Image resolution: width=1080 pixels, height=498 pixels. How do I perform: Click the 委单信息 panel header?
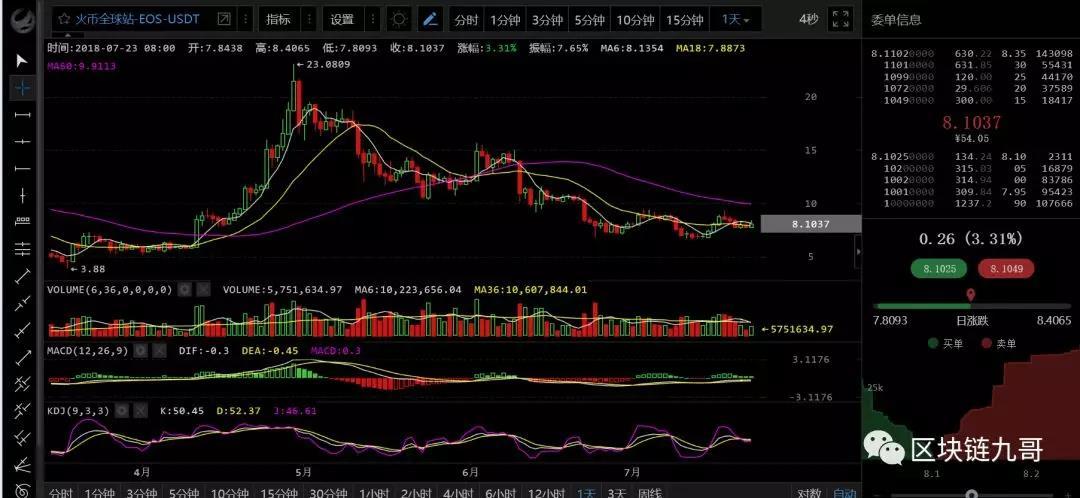(896, 19)
